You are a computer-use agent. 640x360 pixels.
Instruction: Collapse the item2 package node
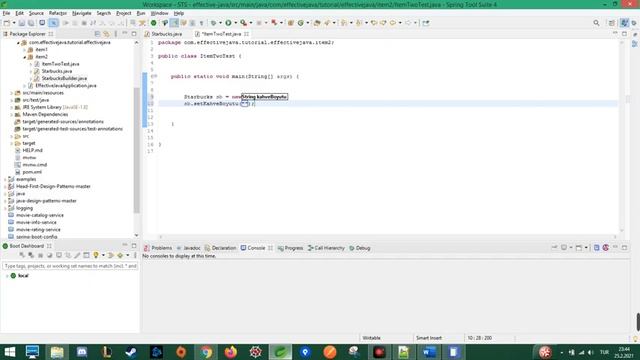coord(24,57)
